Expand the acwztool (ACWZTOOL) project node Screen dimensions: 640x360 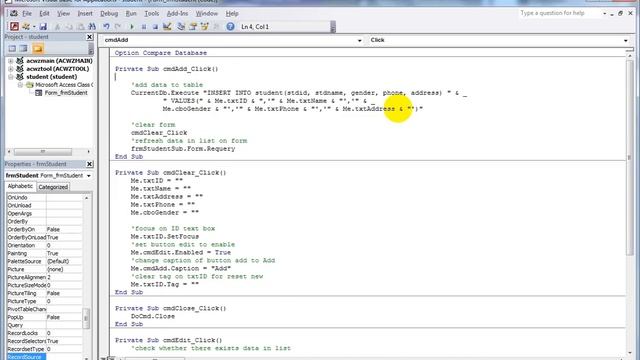click(11, 69)
